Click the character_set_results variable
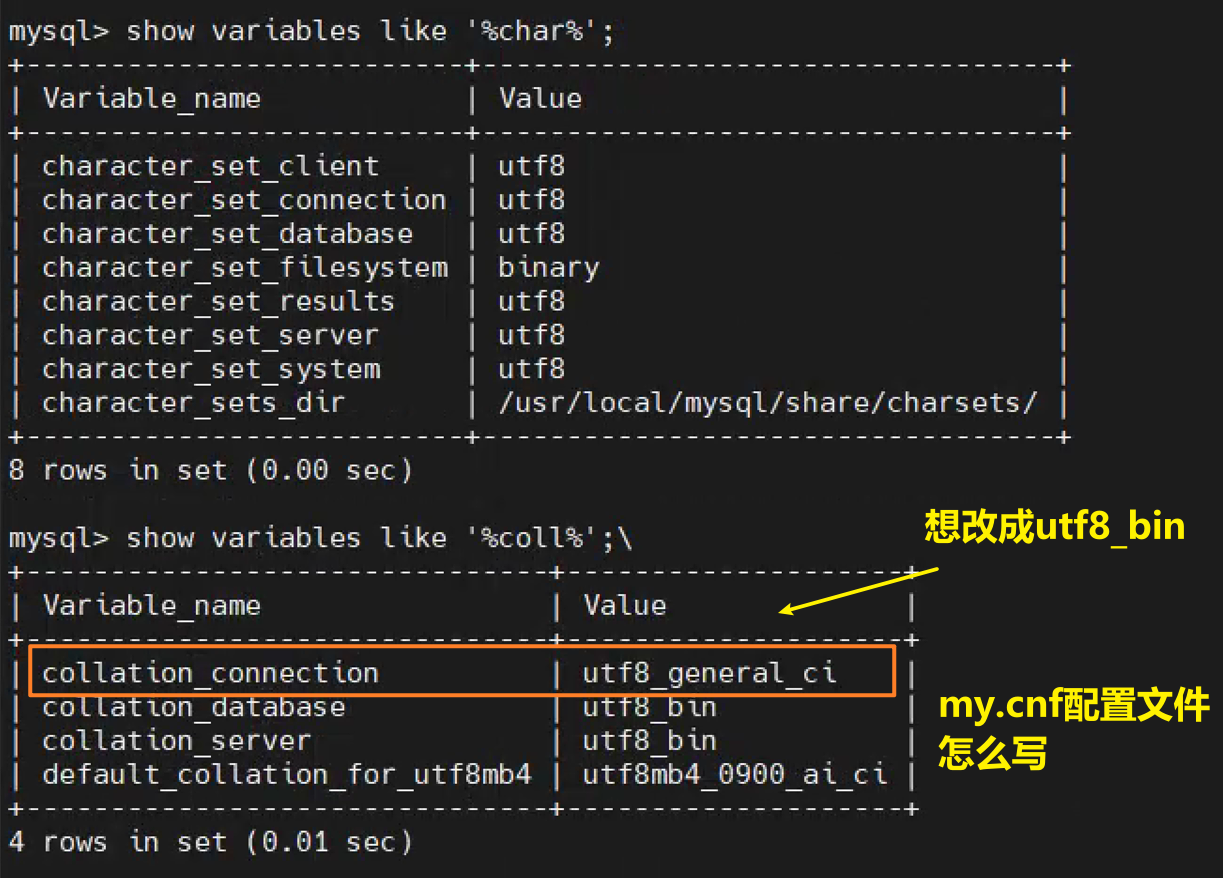Viewport: 1223px width, 878px height. coord(218,302)
